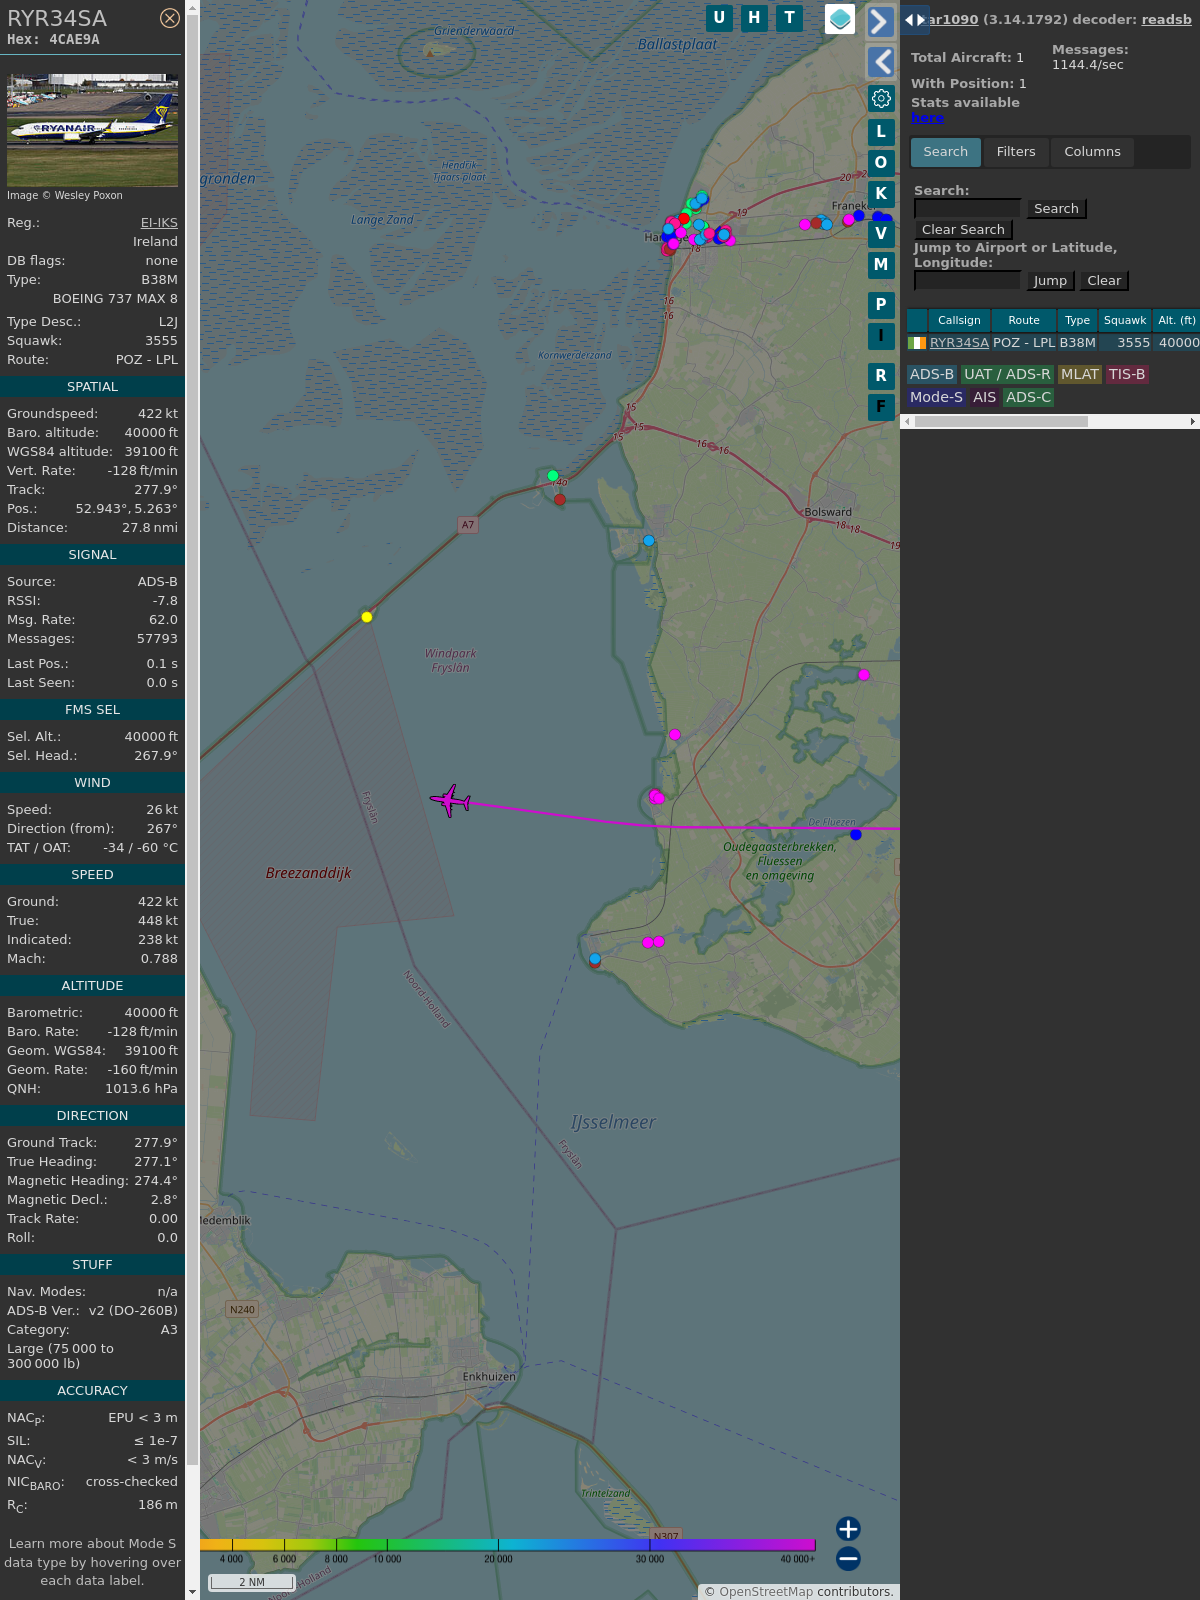1200x1600 pixels.
Task: Sort the table by Alt. (ft)
Action: click(x=1176, y=320)
